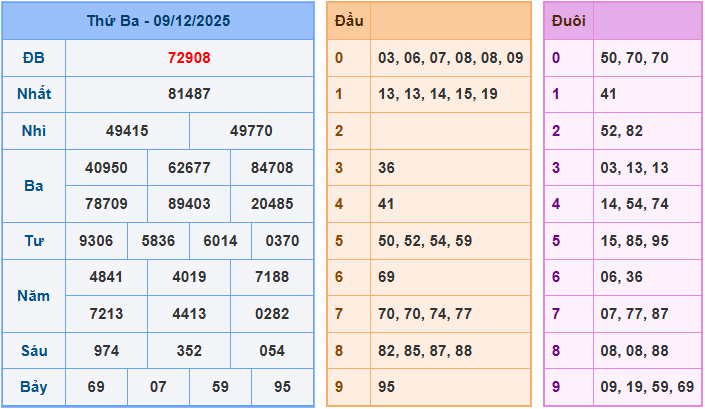Click fourth prize number 0370
The width and height of the screenshot is (705, 409).
282,241
